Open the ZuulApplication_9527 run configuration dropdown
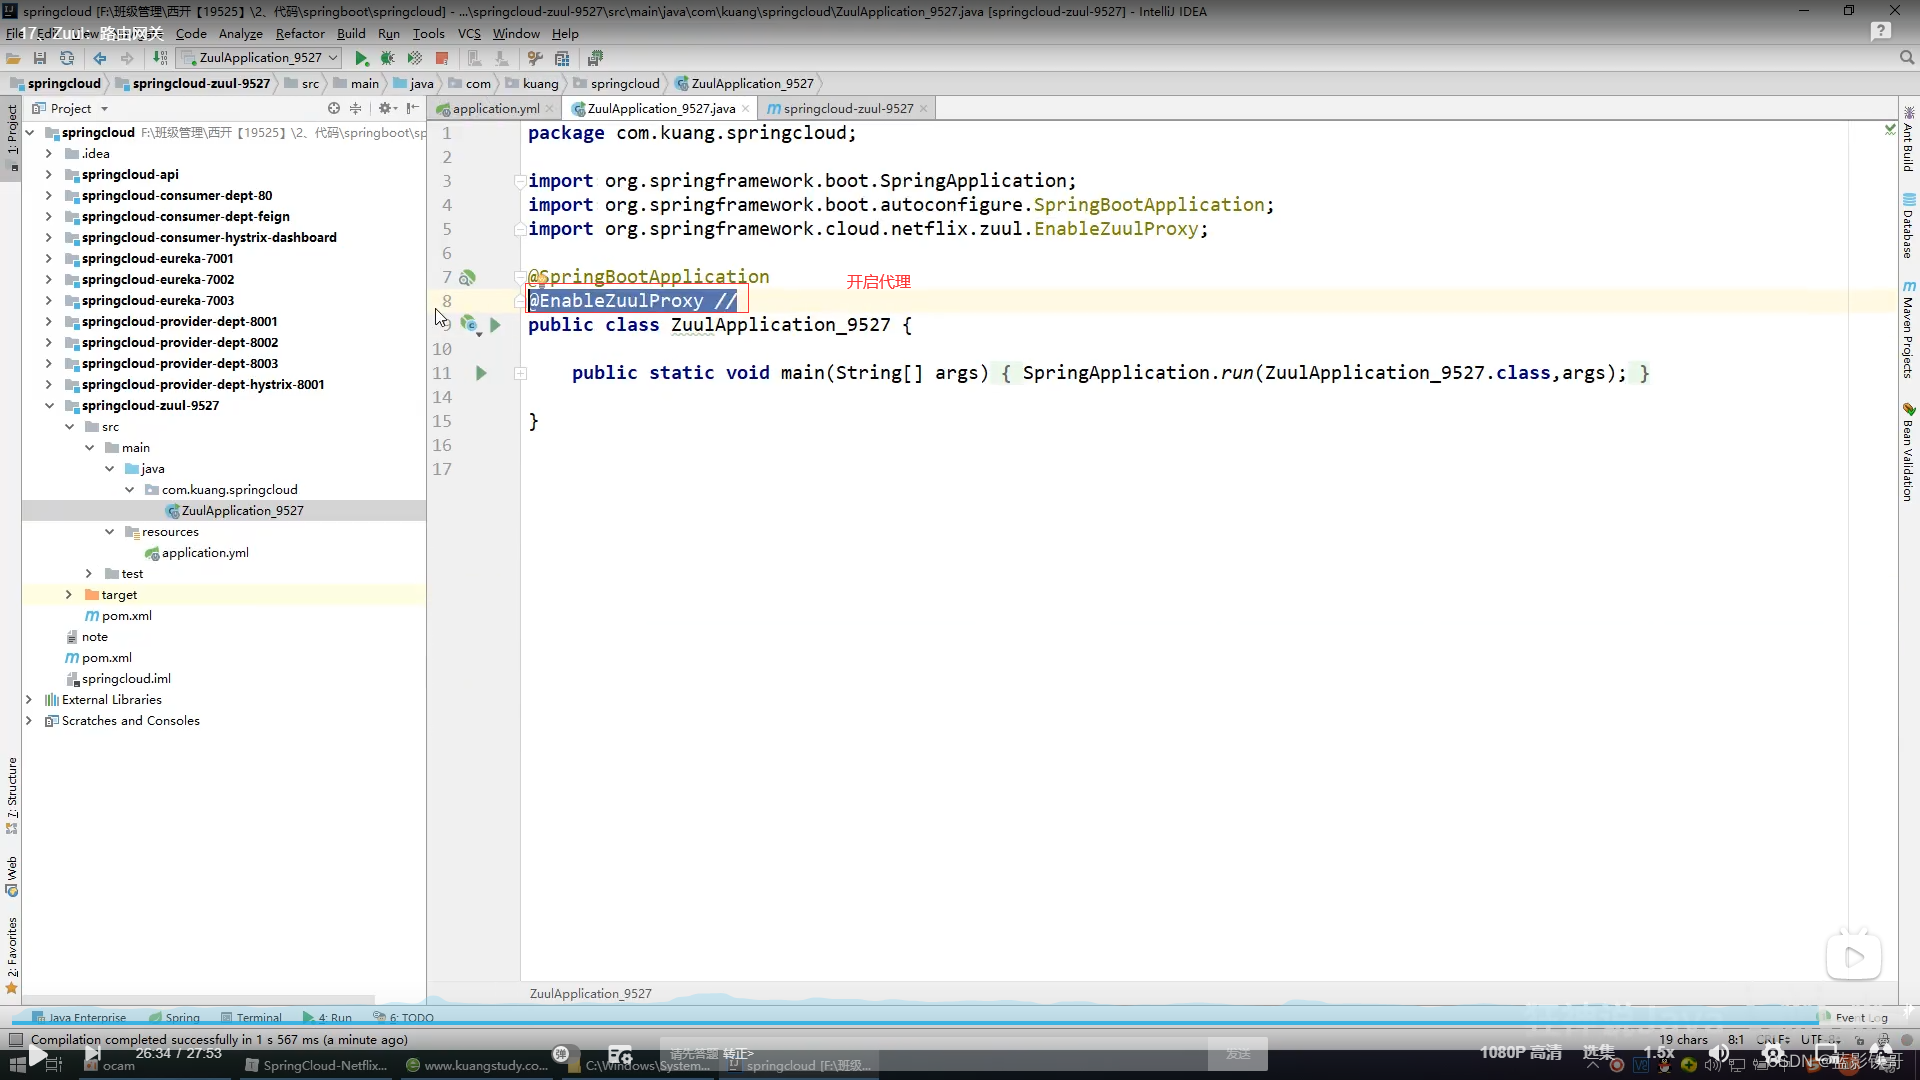The height and width of the screenshot is (1080, 1920). 259,58
